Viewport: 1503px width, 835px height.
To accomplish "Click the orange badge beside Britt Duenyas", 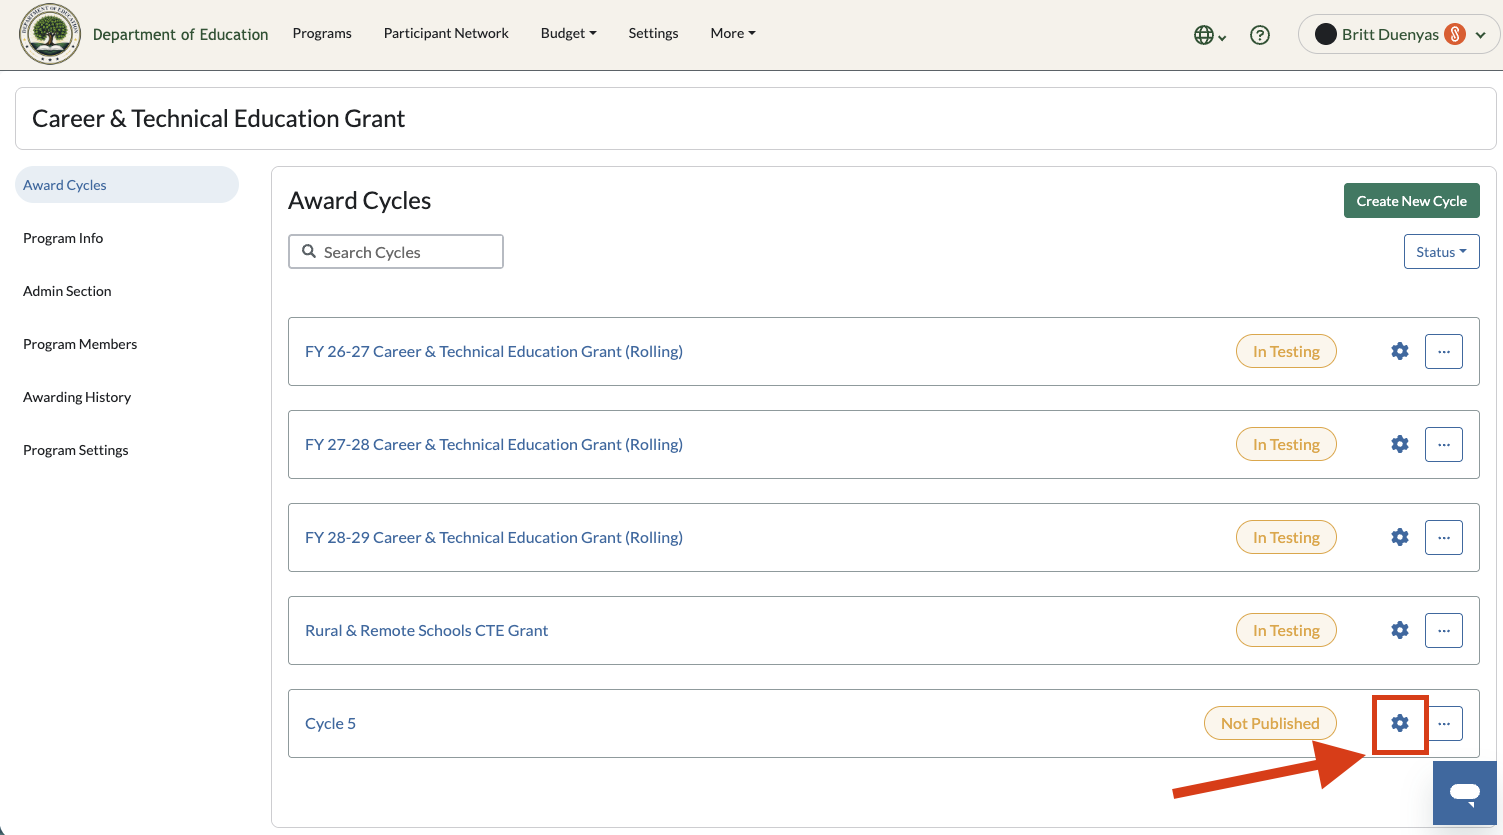I will (1455, 34).
